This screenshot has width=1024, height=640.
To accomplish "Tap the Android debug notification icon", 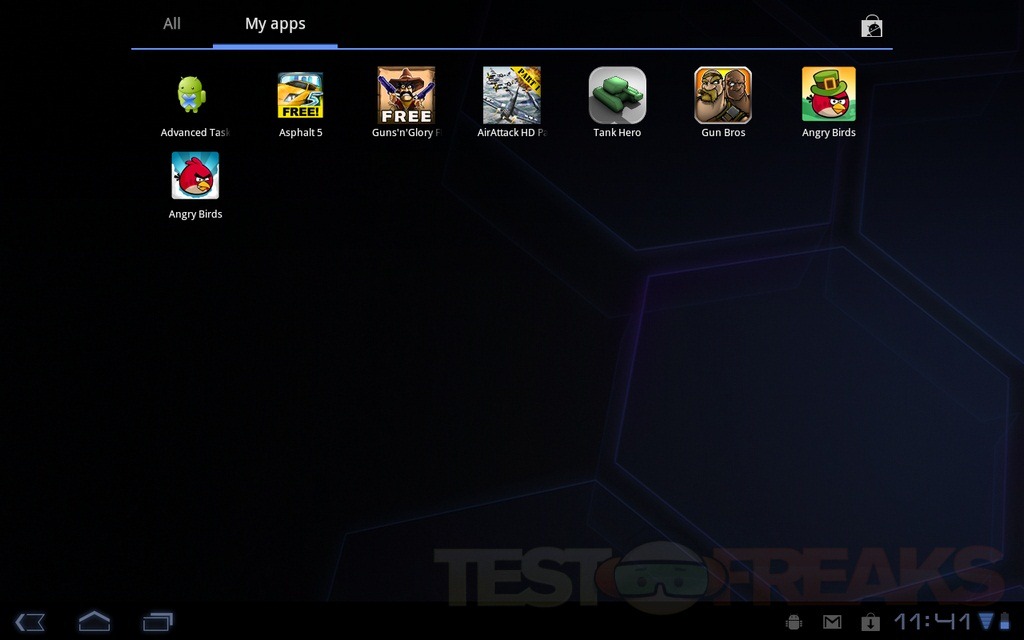I will pos(794,622).
